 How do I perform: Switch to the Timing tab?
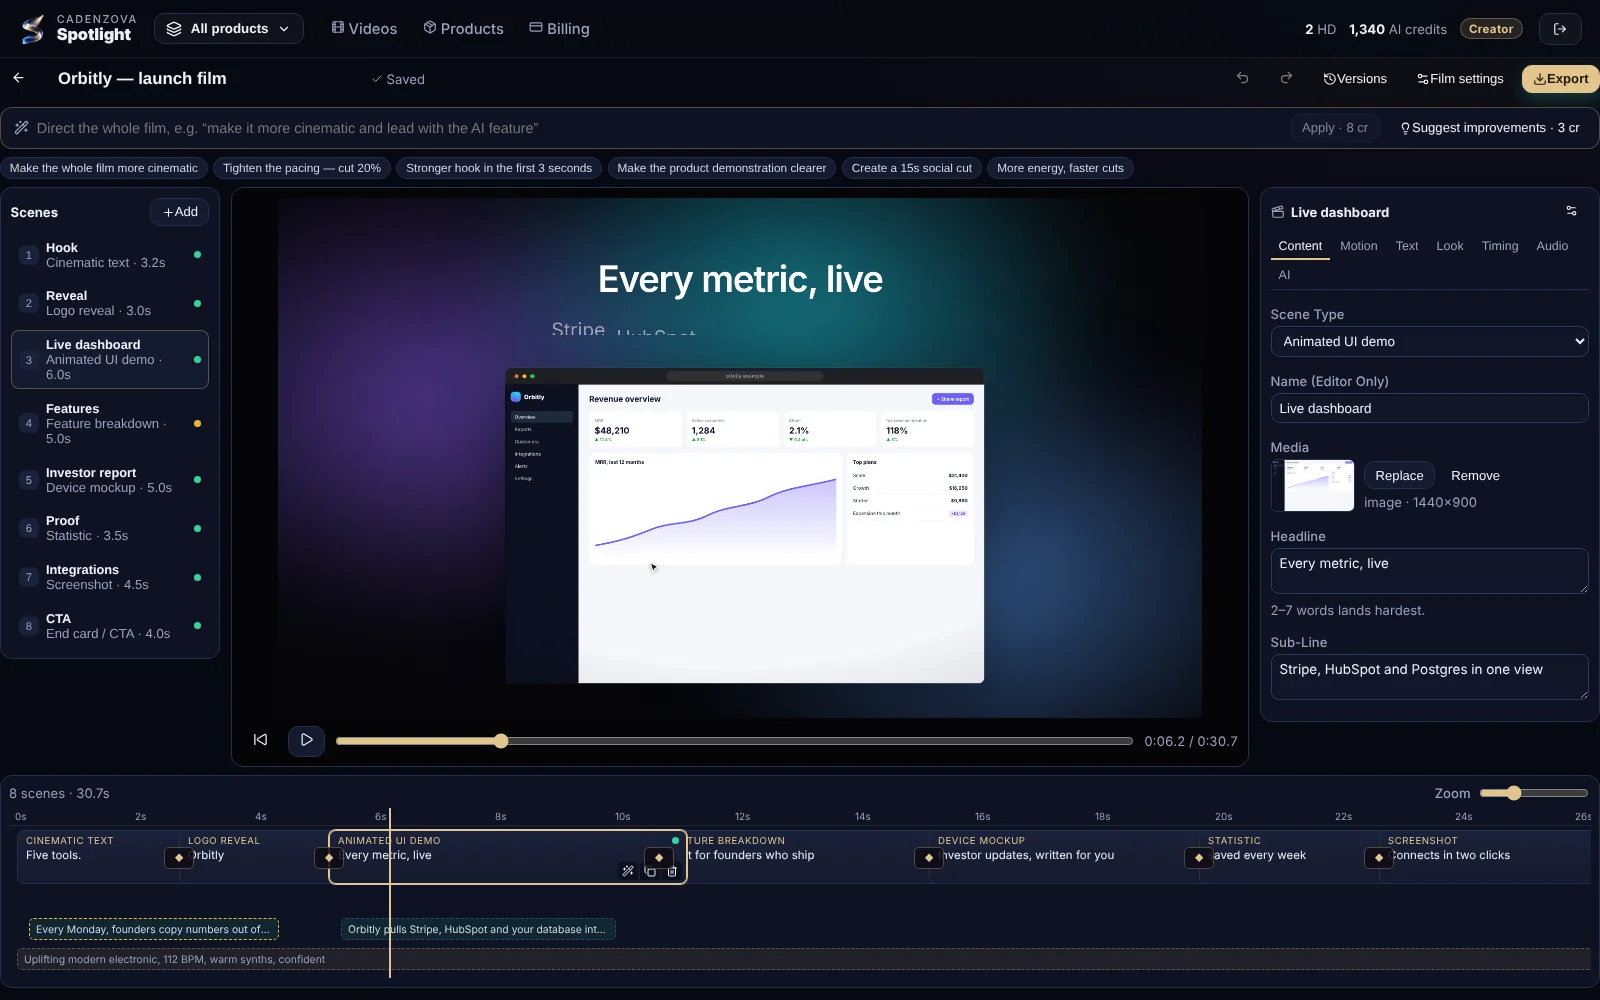click(1499, 246)
